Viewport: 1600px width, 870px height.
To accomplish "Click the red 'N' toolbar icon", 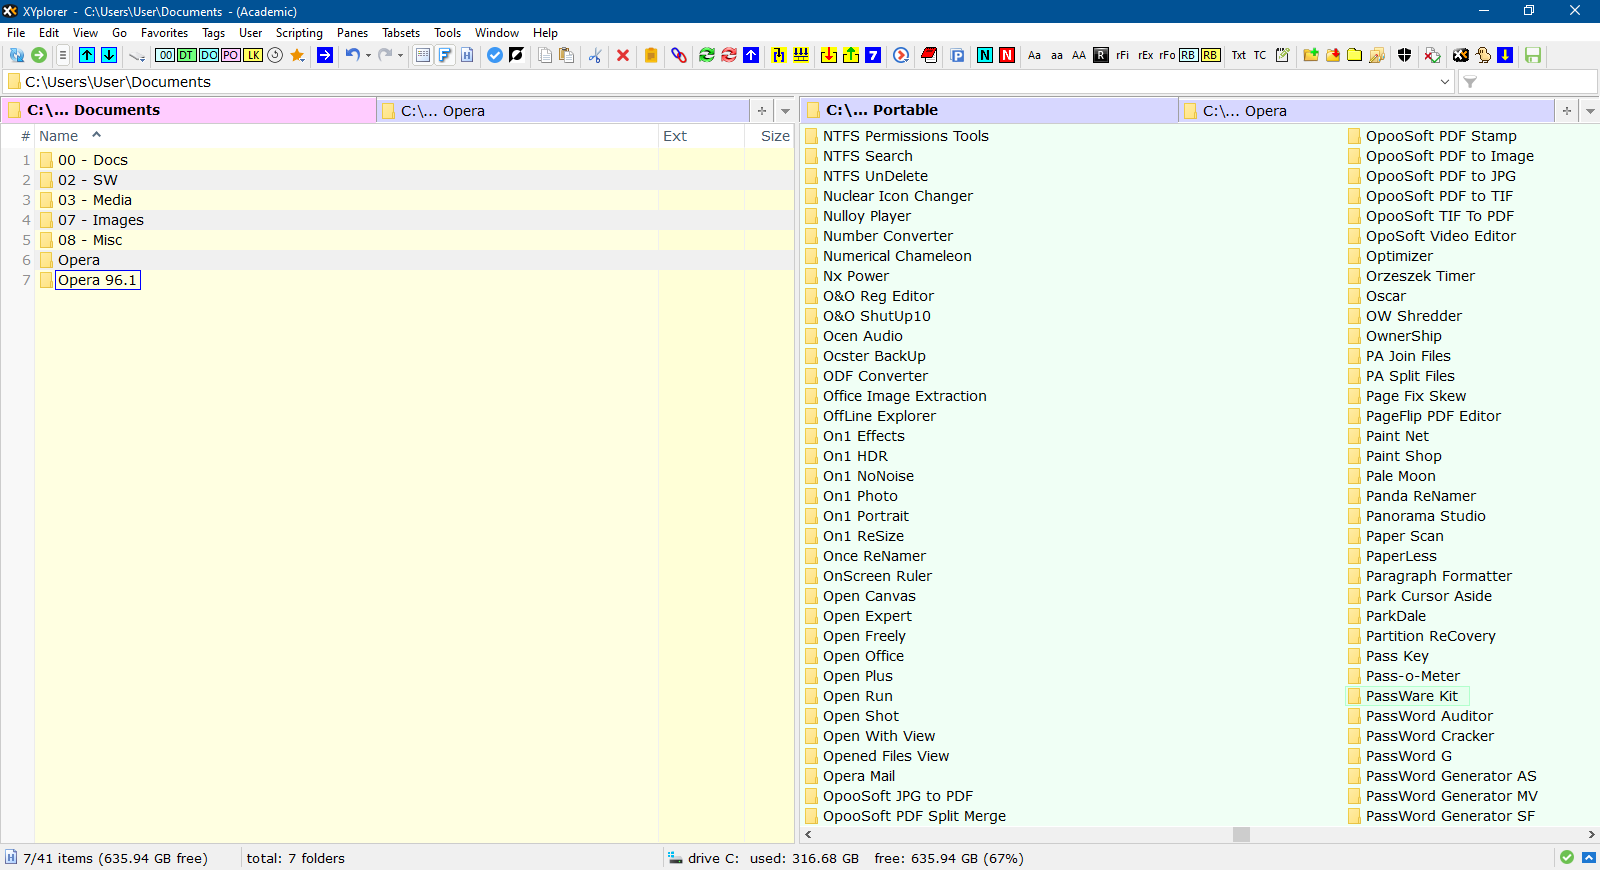I will (1007, 55).
